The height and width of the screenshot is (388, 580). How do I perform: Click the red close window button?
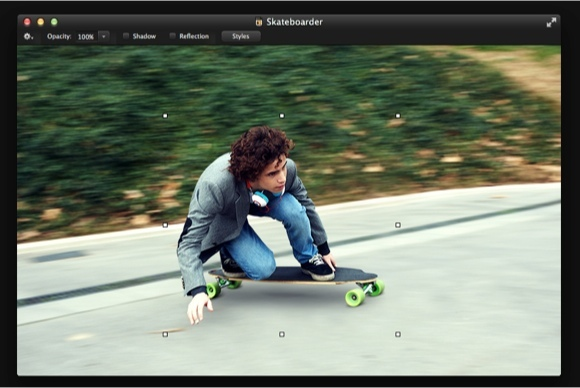(27, 22)
